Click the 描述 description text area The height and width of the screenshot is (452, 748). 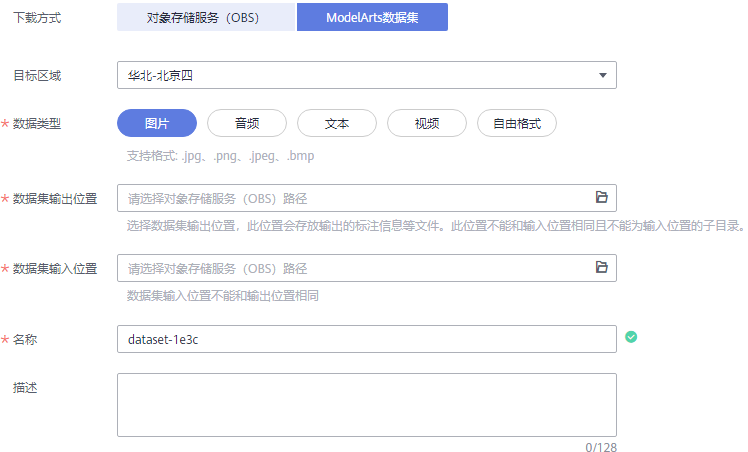pos(366,405)
